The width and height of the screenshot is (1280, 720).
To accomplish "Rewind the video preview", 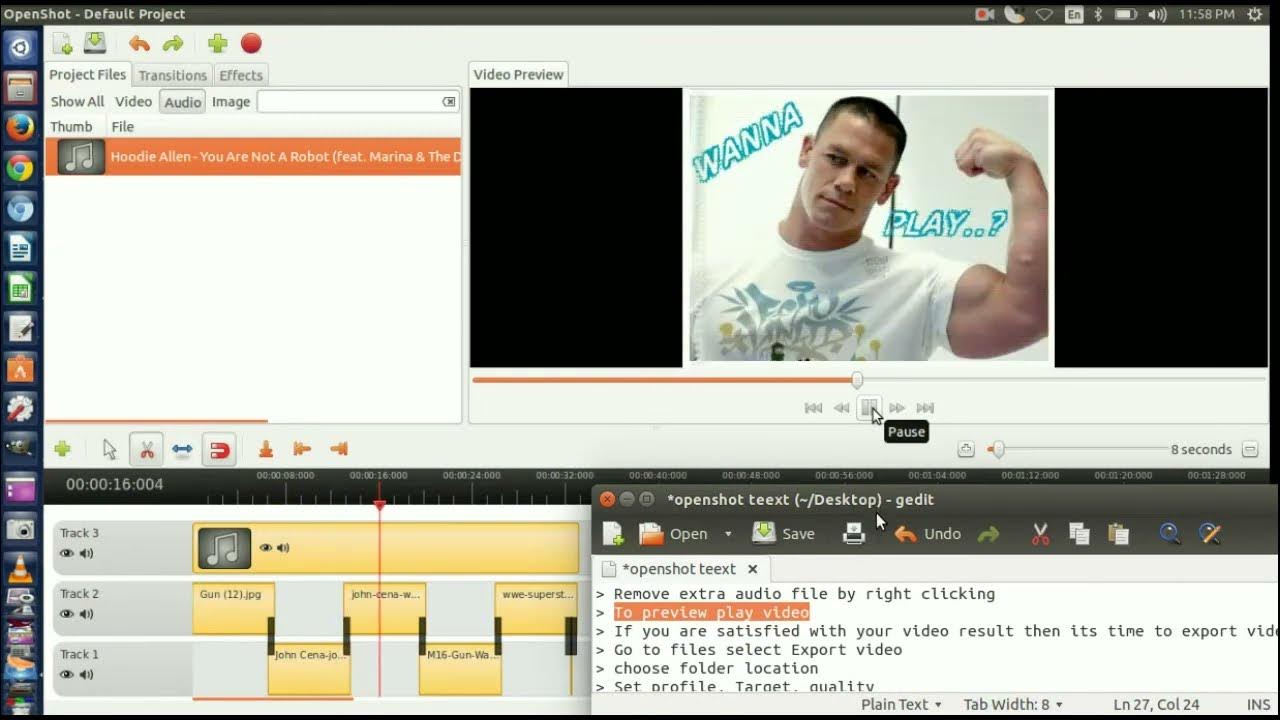I will point(841,408).
